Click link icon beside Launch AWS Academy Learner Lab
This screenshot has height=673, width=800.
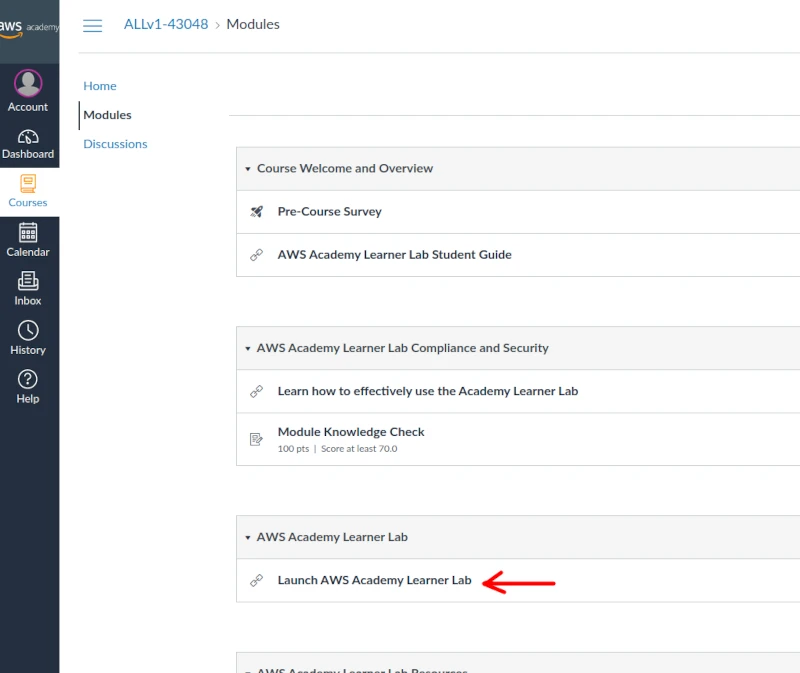pyautogui.click(x=257, y=580)
